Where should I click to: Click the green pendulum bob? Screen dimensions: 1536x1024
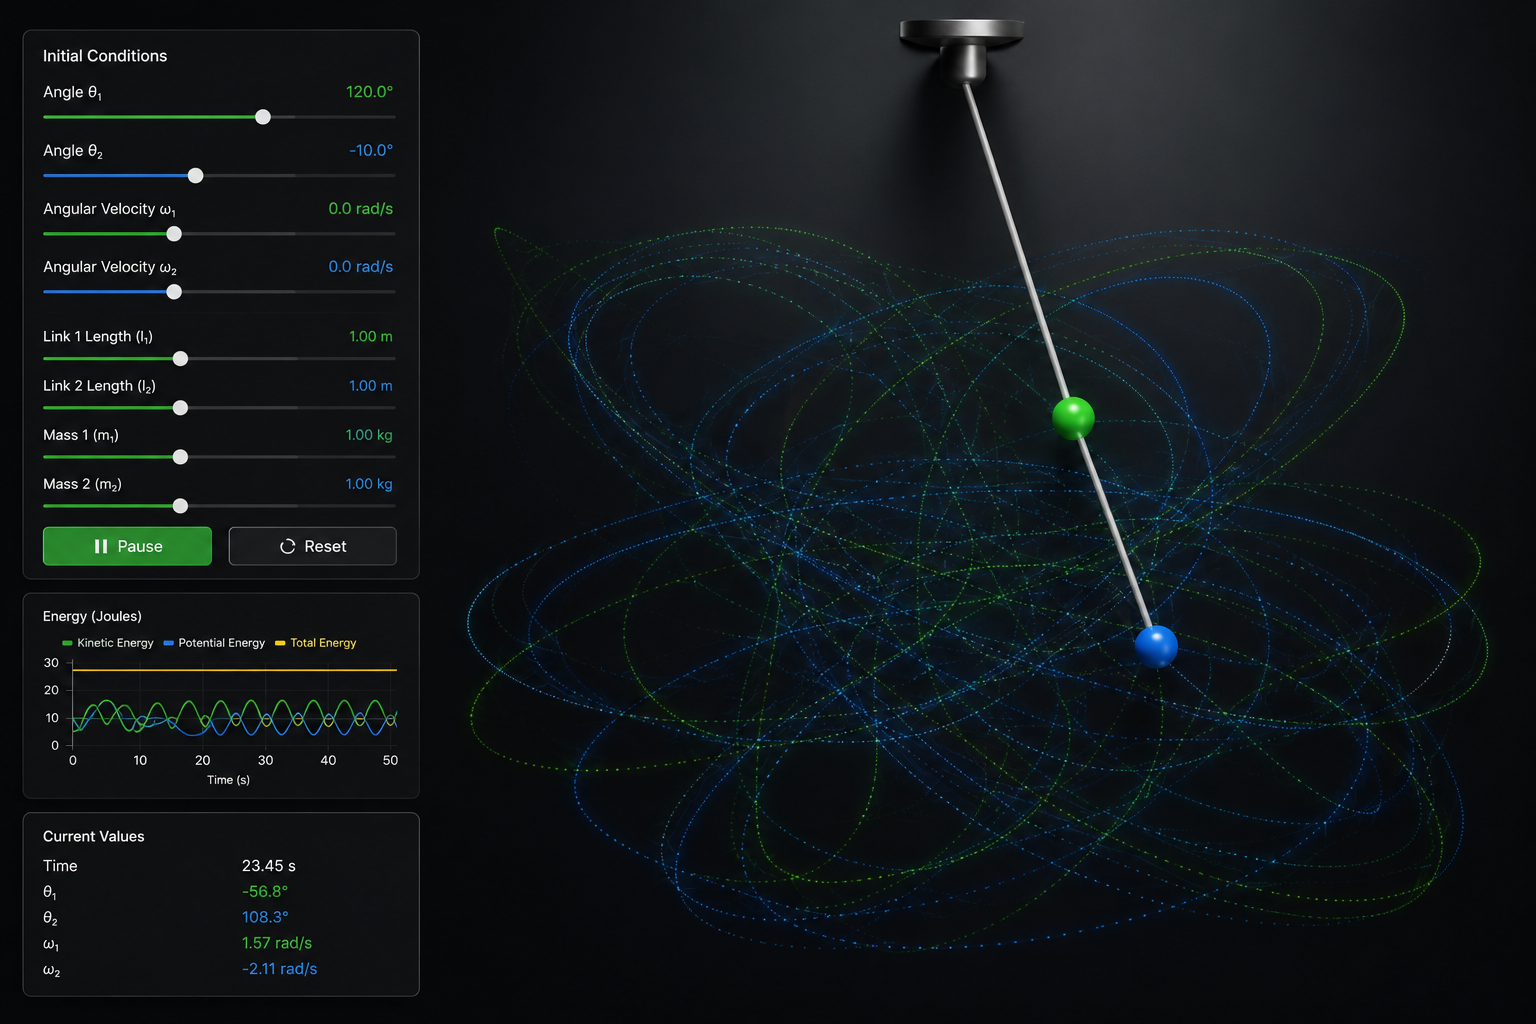(x=1073, y=418)
